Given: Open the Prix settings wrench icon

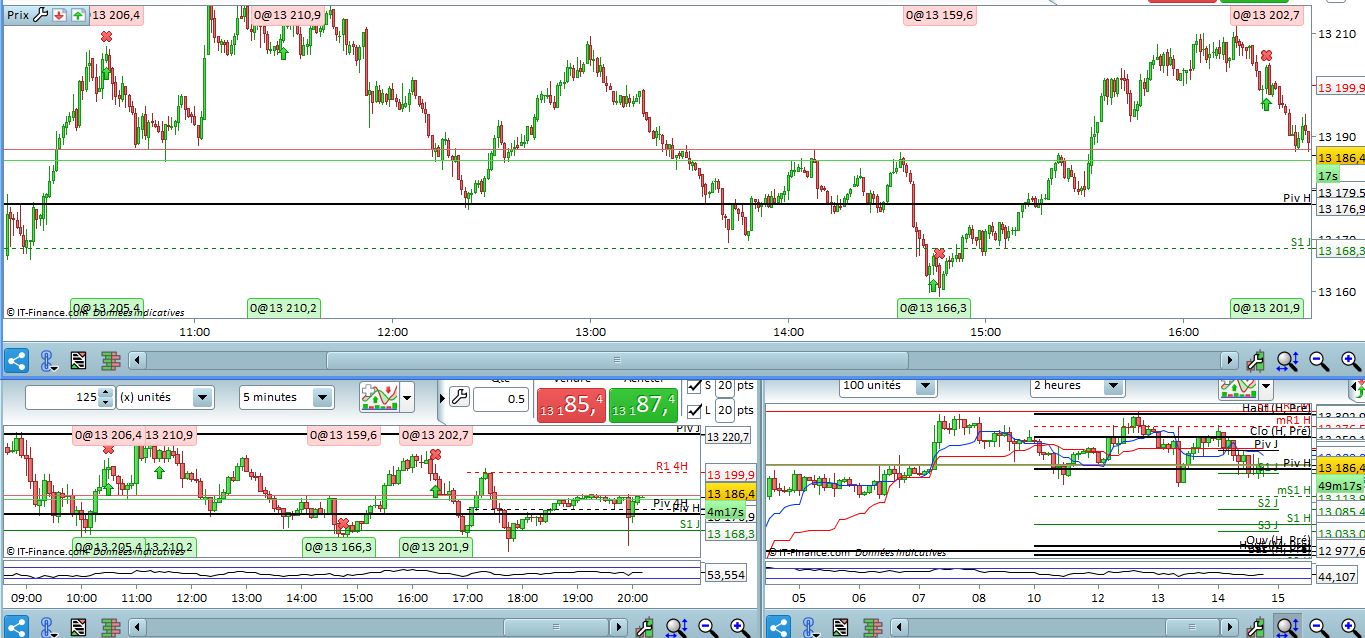Looking at the screenshot, I should click(x=40, y=15).
